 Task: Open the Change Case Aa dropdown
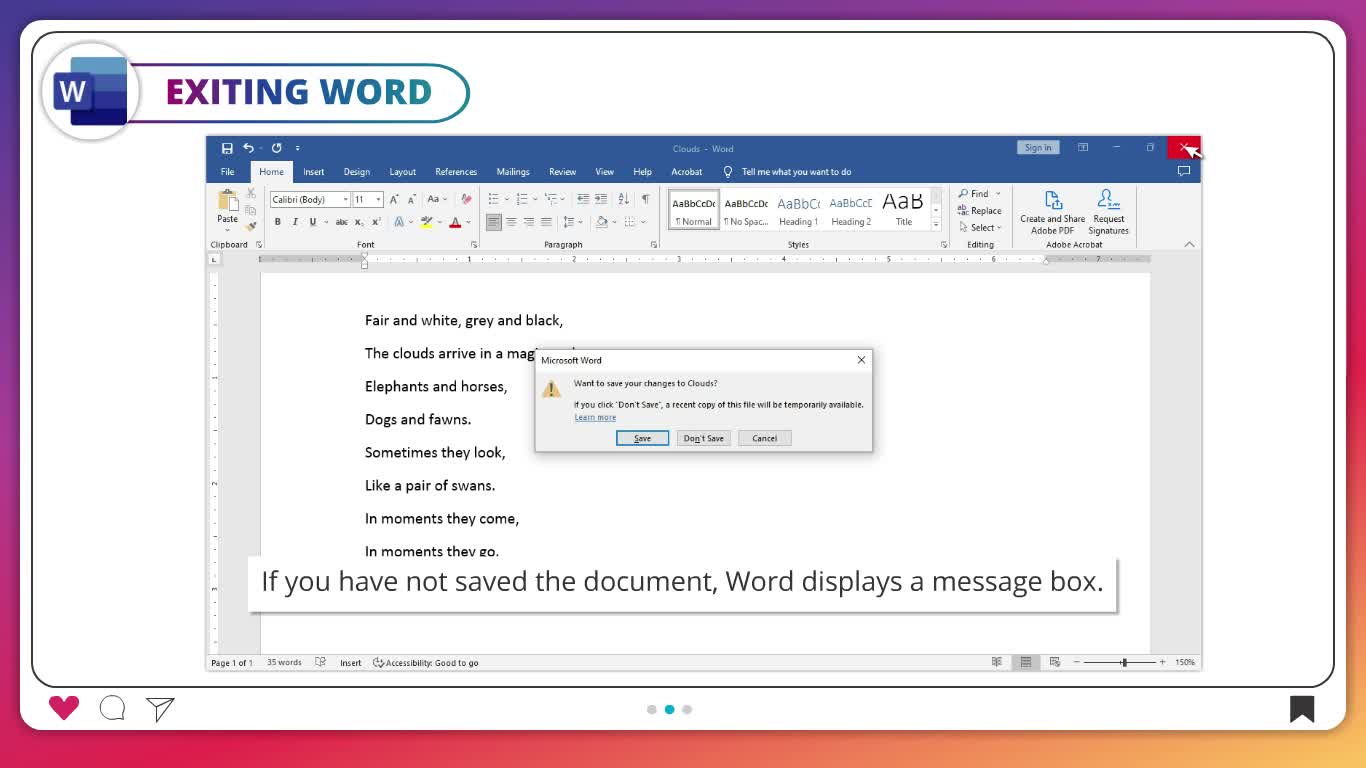[x=438, y=199]
